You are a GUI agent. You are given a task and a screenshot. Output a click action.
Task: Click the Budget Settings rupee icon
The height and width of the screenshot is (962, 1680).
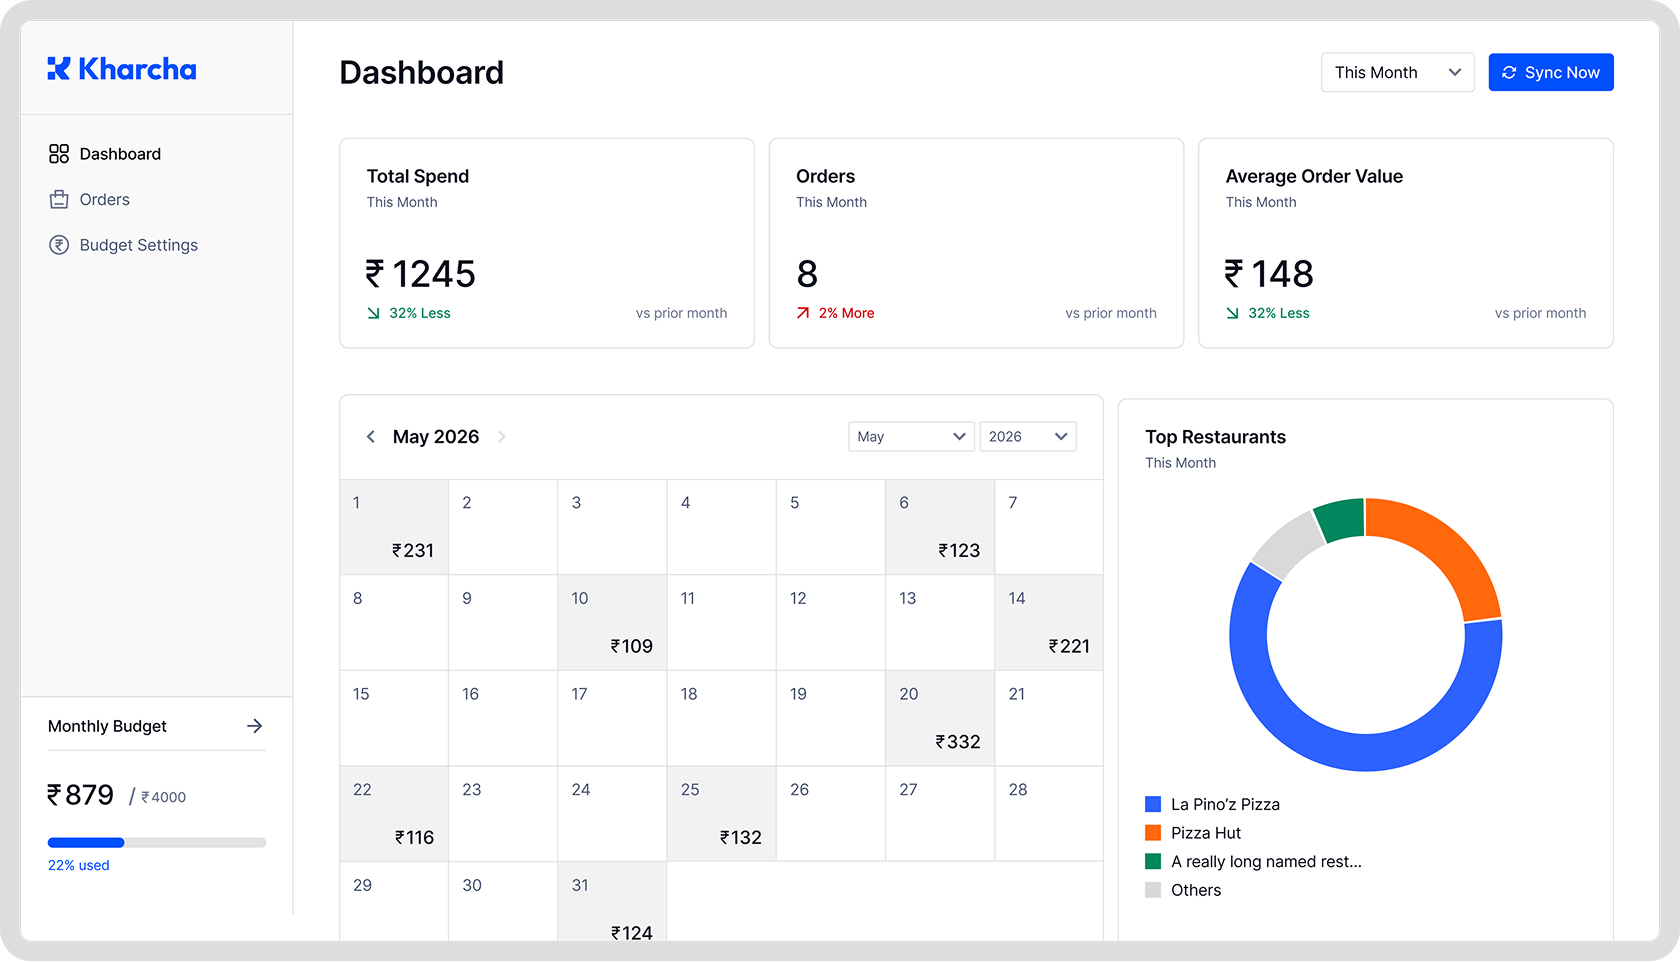[59, 245]
